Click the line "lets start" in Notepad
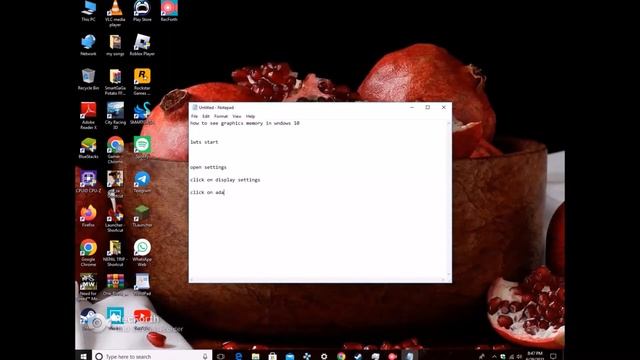Image resolution: width=640 pixels, height=360 pixels. (x=204, y=142)
